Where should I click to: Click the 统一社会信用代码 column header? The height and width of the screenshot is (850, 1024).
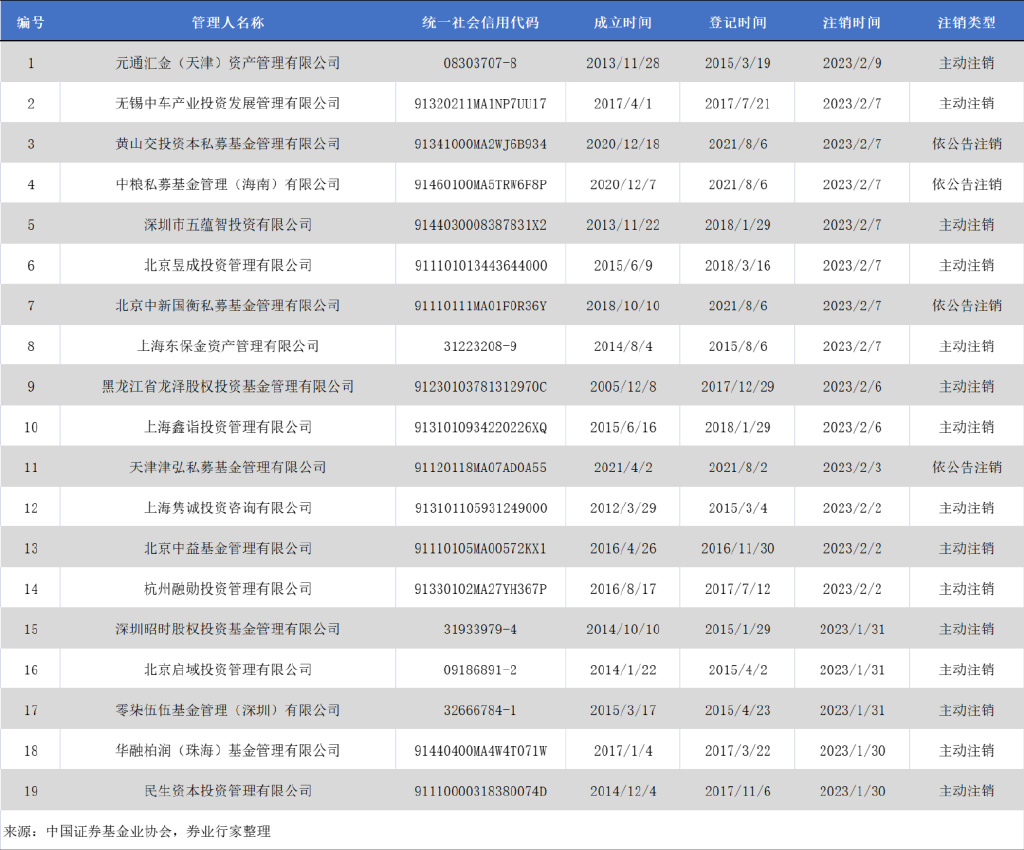(x=480, y=23)
